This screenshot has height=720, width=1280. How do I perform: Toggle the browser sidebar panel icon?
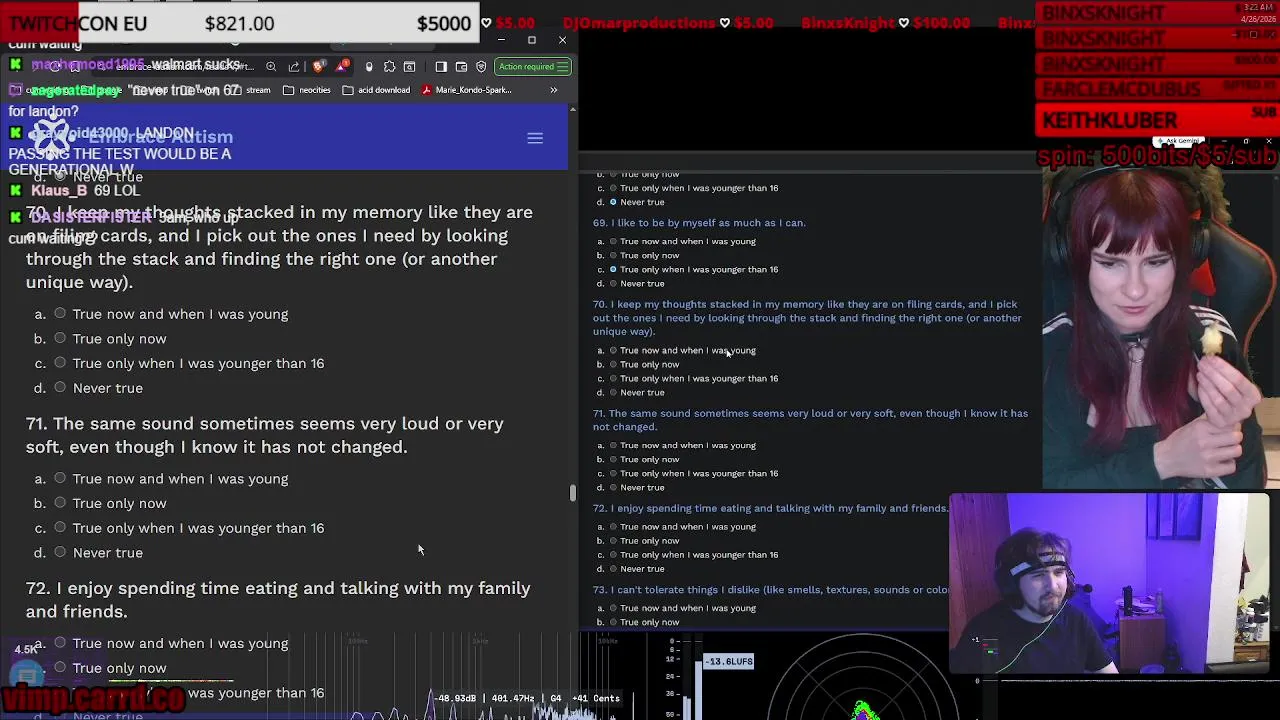pyautogui.click(x=441, y=67)
